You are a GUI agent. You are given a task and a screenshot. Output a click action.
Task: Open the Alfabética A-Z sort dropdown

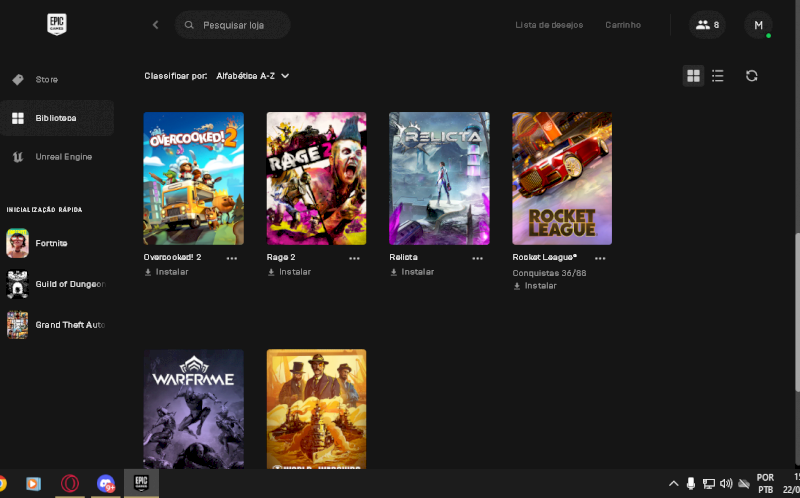coord(253,76)
